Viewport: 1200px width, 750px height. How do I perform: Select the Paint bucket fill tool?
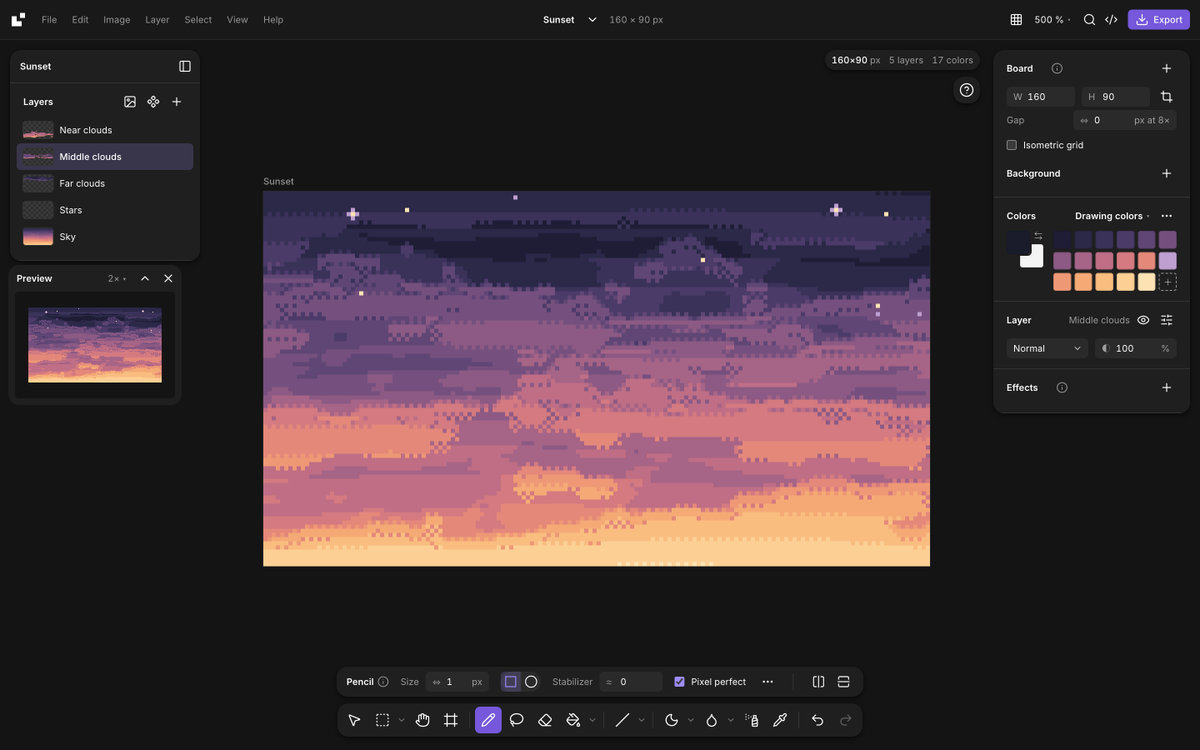tap(573, 720)
